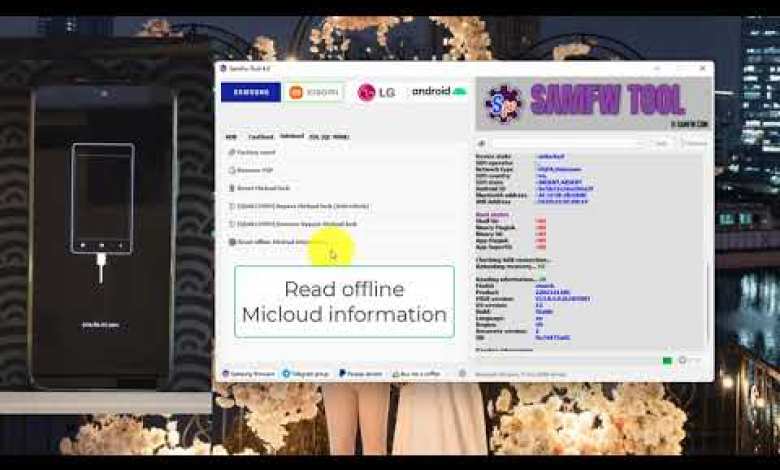Open the ADB tab
The image size is (780, 470).
coord(231,137)
